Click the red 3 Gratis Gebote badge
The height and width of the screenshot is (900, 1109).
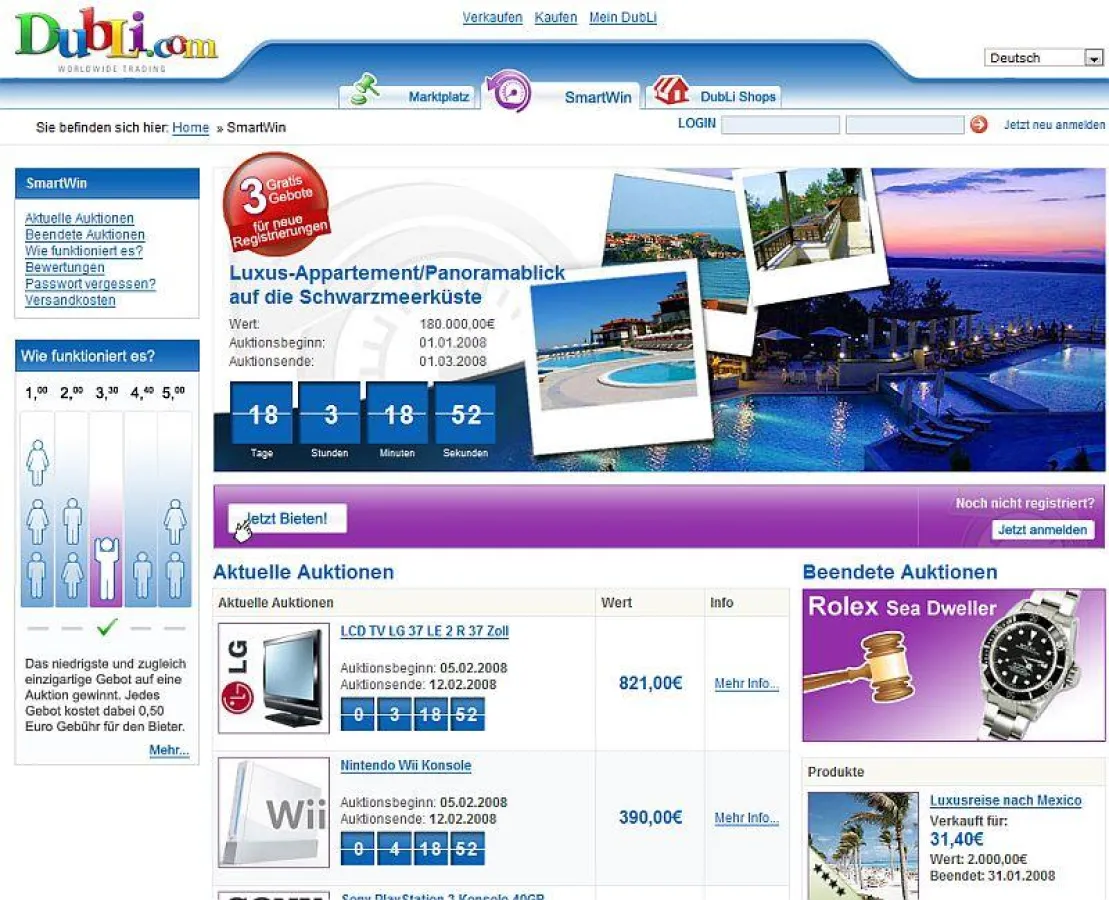tap(275, 204)
